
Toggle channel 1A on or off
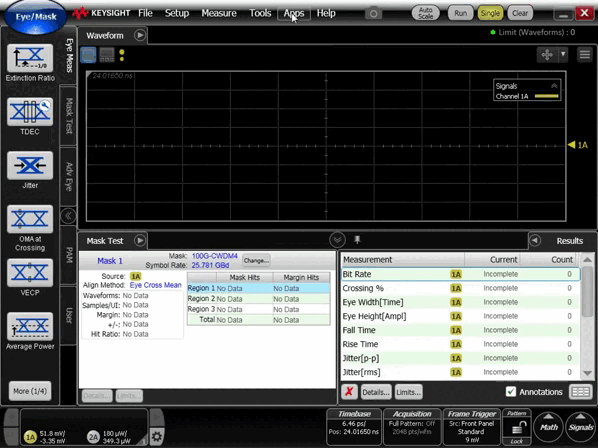click(x=30, y=437)
